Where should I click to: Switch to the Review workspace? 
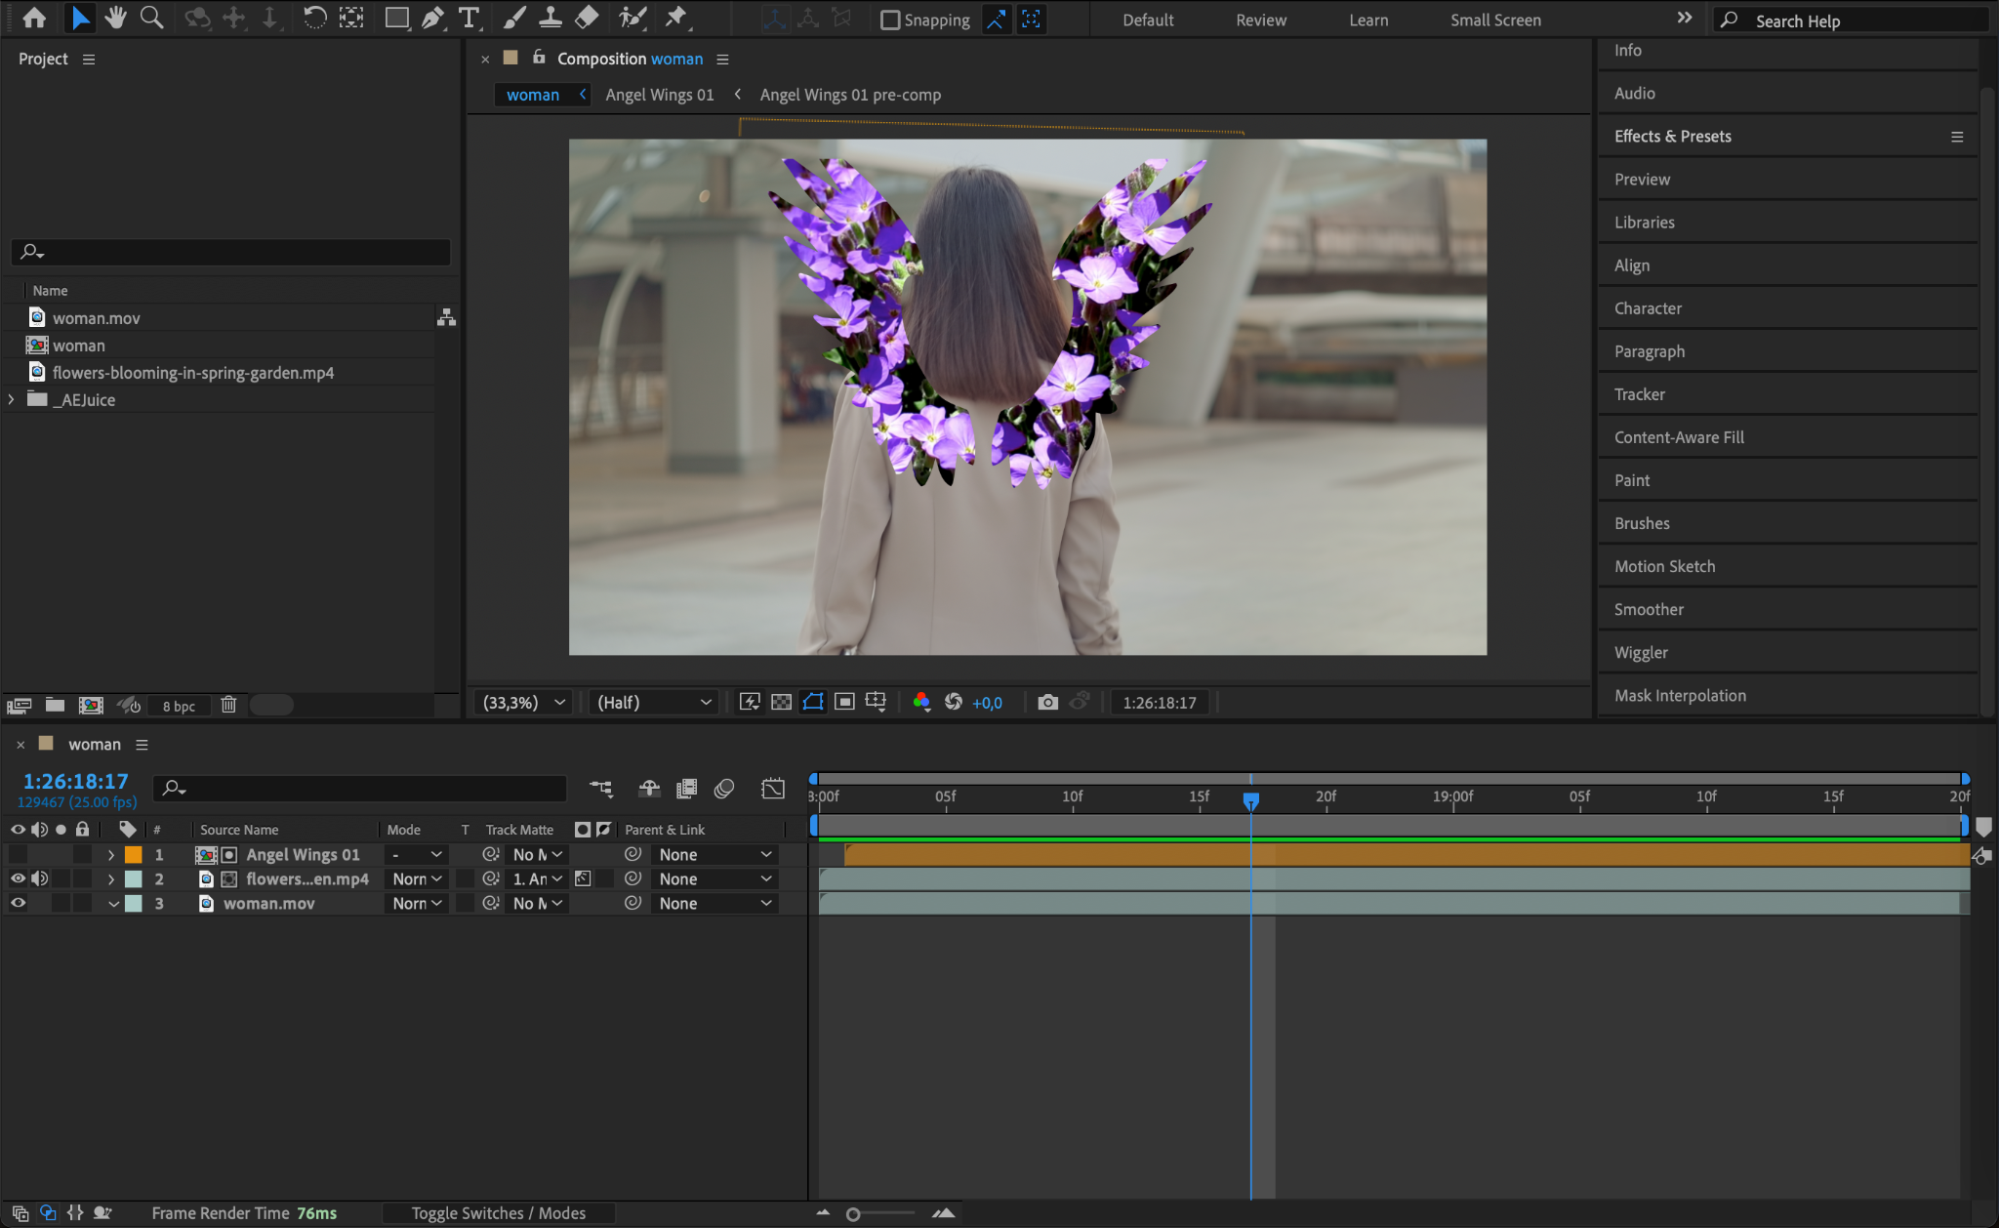tap(1260, 20)
